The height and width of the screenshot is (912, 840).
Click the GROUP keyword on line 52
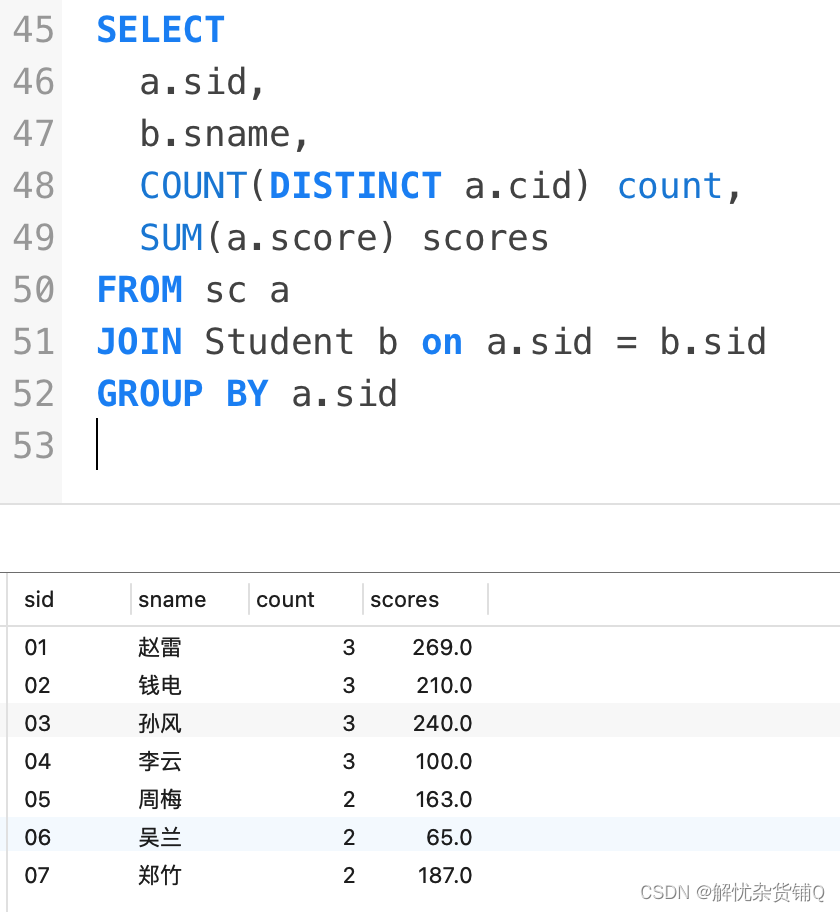150,394
